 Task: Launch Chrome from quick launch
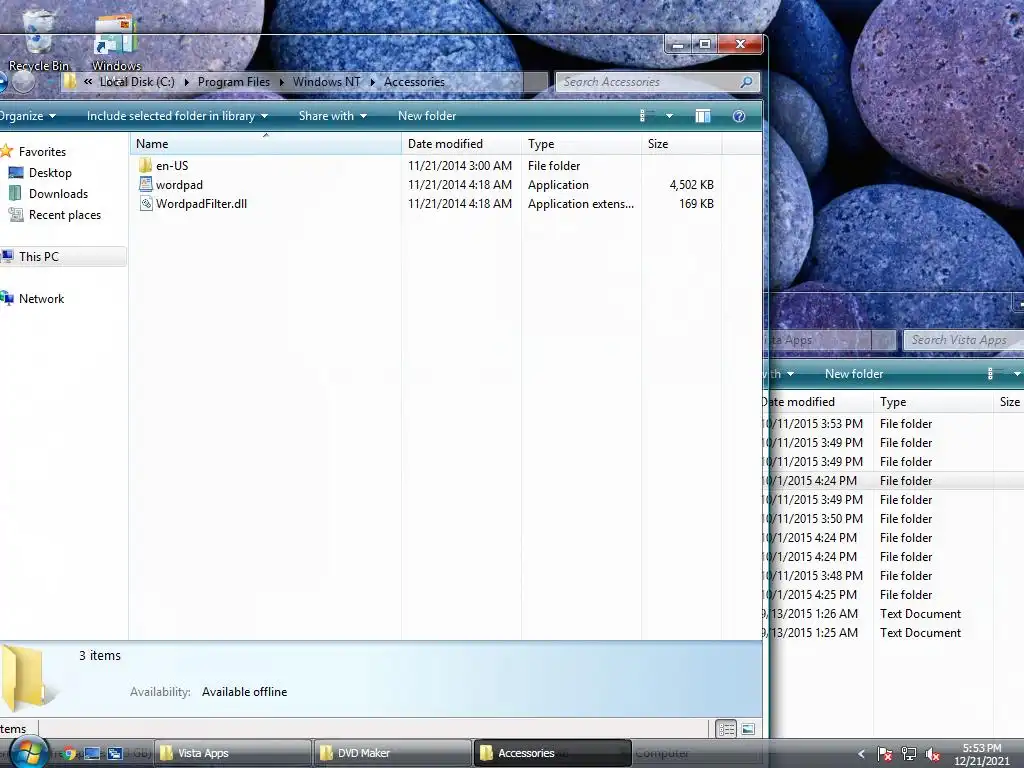click(x=69, y=753)
